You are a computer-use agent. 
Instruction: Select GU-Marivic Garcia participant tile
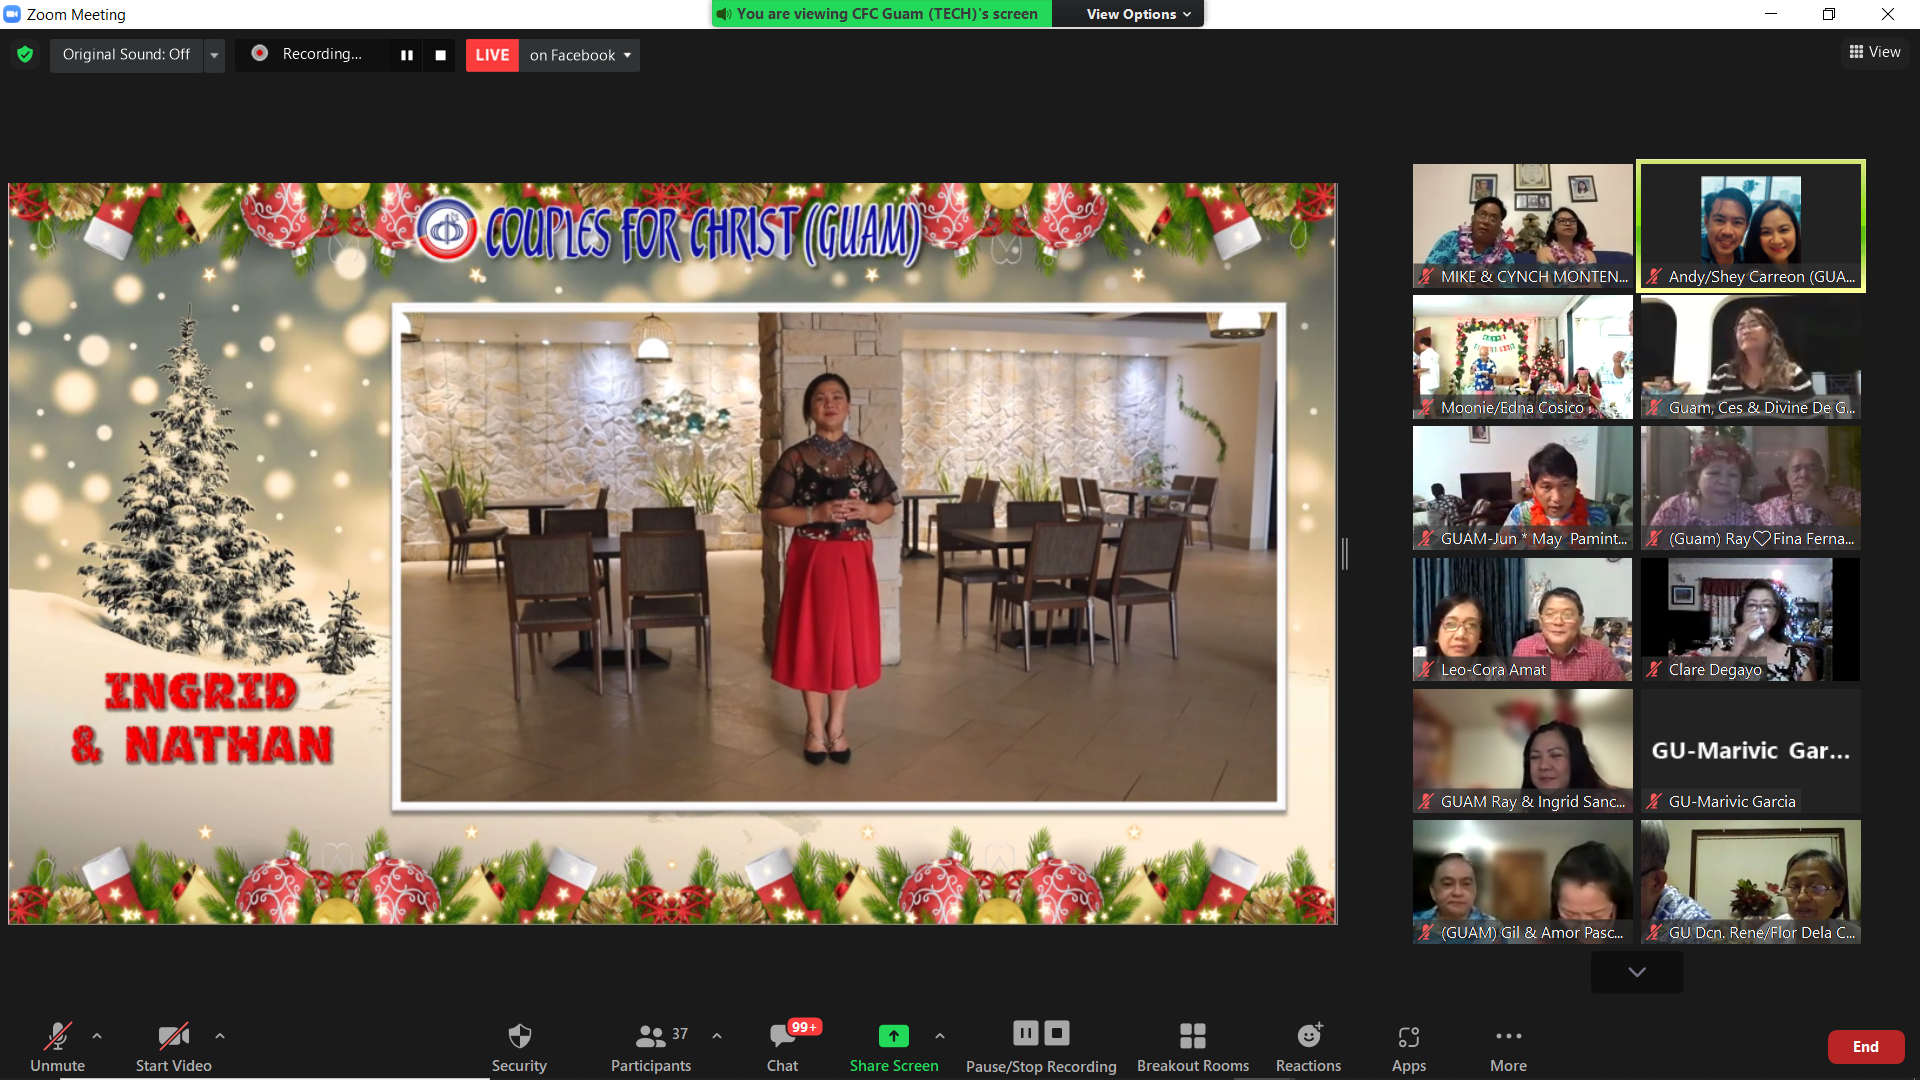(1750, 751)
